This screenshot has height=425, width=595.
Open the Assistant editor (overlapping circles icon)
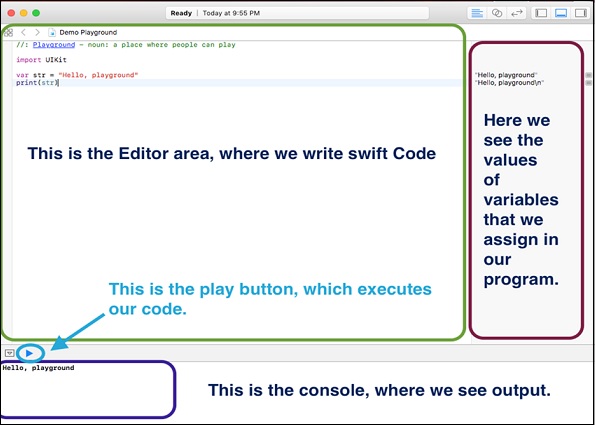[x=497, y=13]
